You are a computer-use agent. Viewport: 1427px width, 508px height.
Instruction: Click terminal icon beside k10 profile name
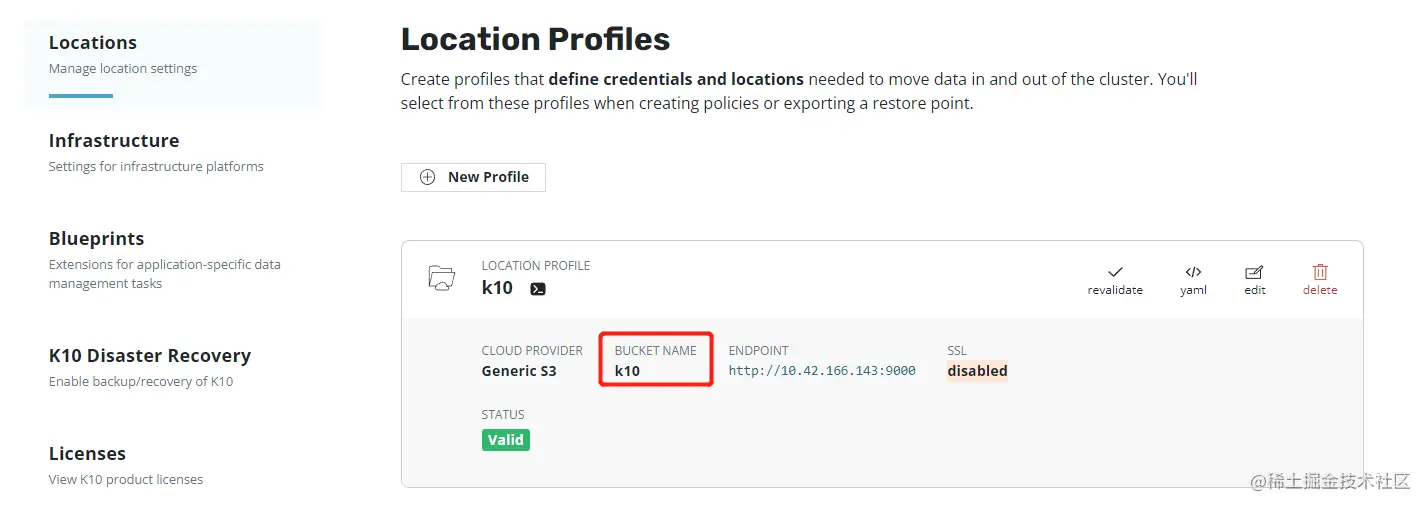pos(538,289)
